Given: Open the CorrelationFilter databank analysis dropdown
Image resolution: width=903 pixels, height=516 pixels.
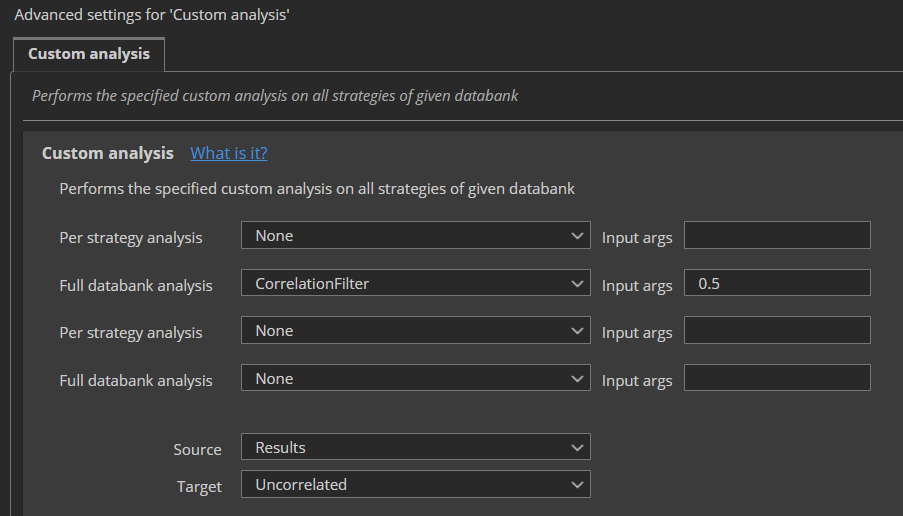Looking at the screenshot, I should [x=416, y=283].
